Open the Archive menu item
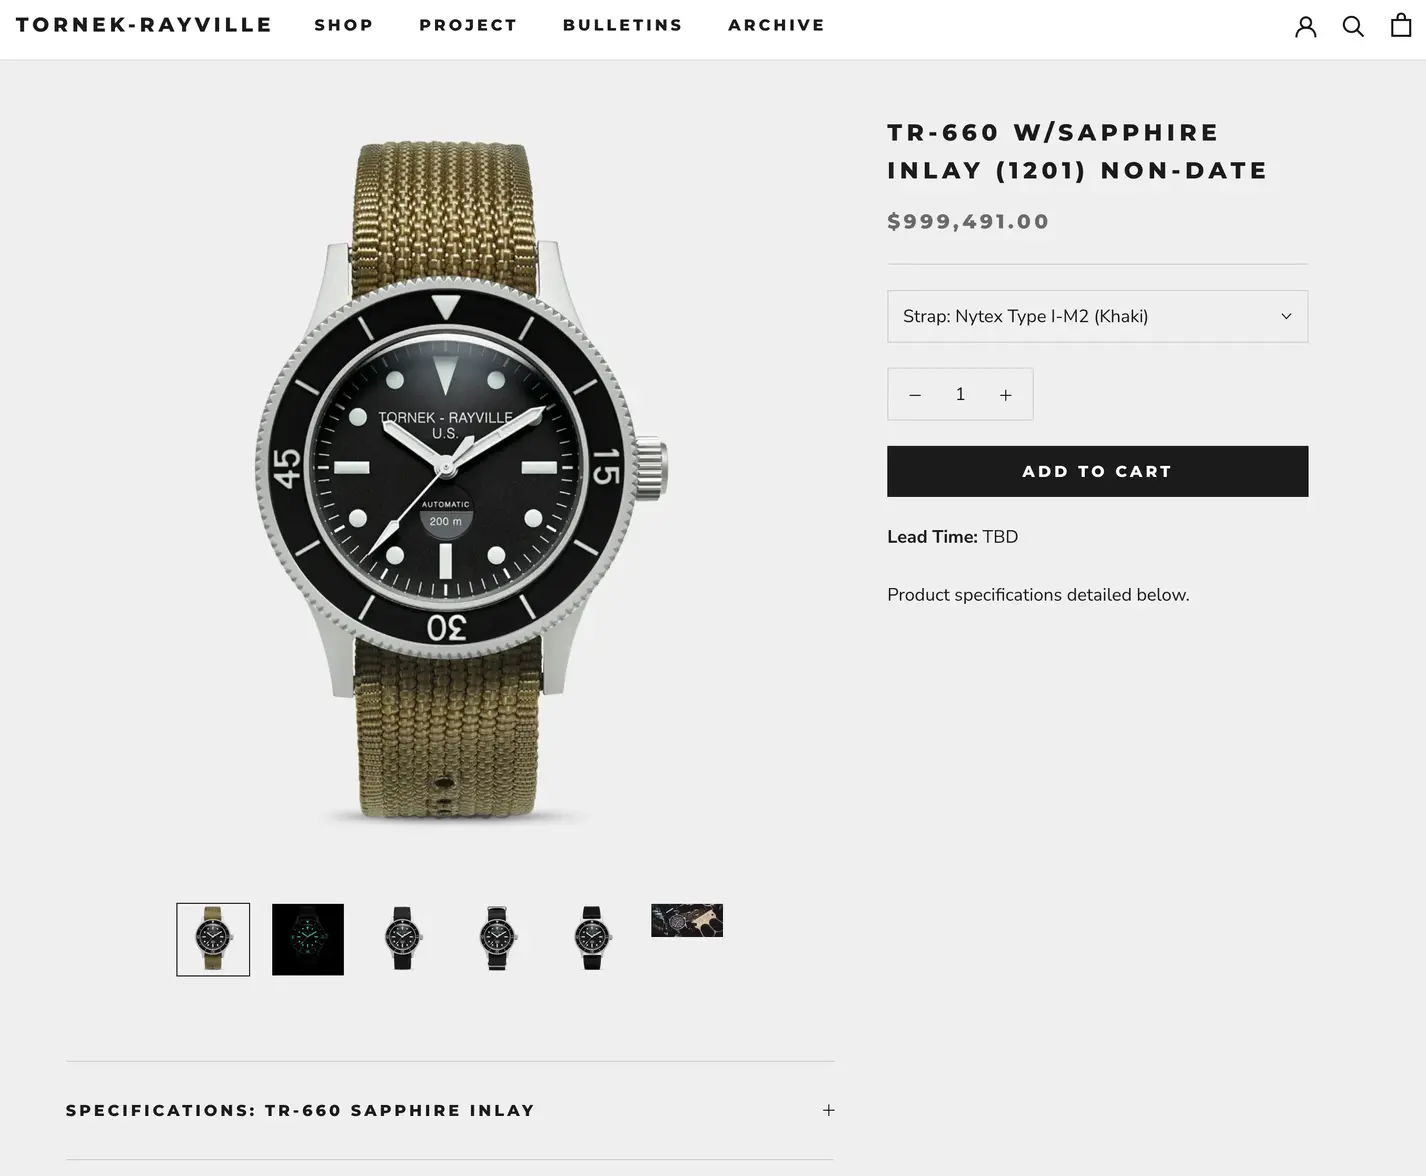The height and width of the screenshot is (1176, 1426). (776, 25)
